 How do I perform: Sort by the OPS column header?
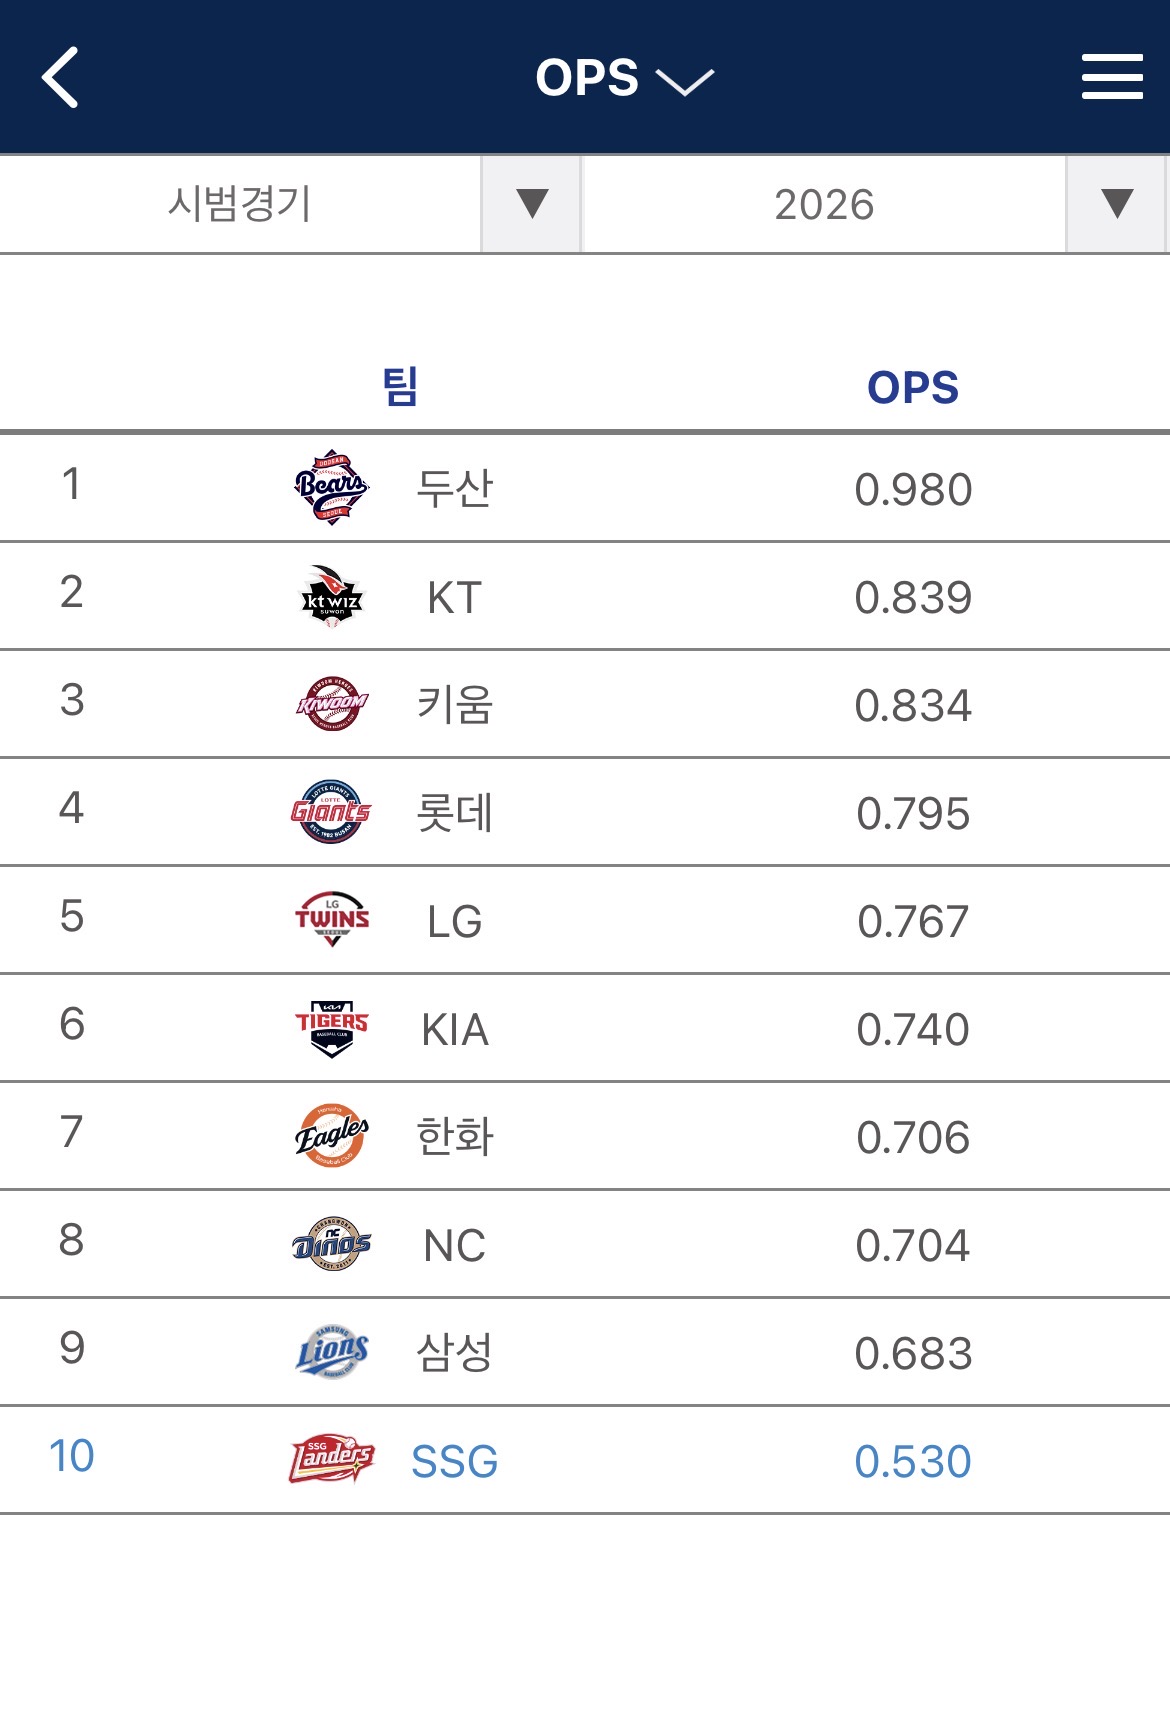click(912, 388)
